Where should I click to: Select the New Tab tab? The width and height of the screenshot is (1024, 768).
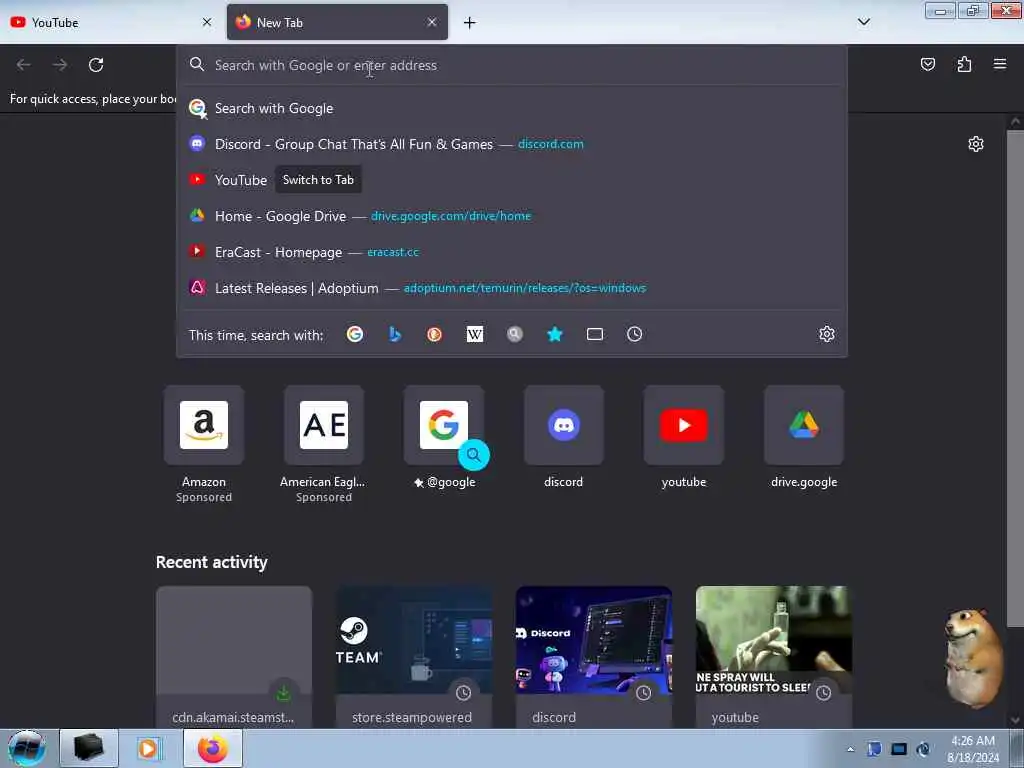click(337, 22)
